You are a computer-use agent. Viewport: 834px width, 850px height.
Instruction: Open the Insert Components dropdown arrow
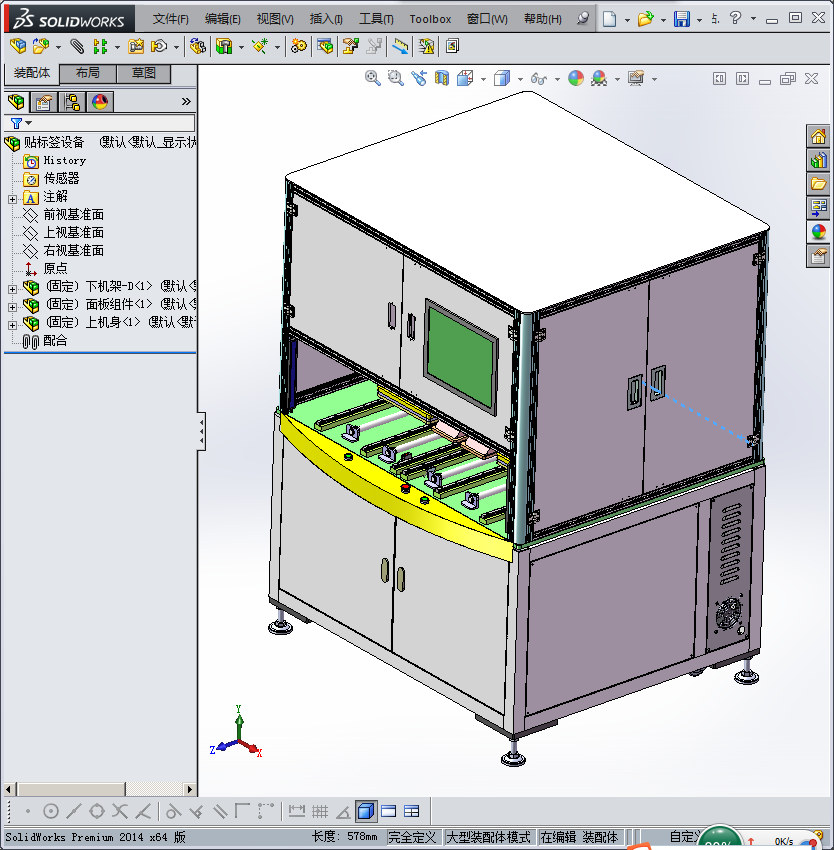58,47
